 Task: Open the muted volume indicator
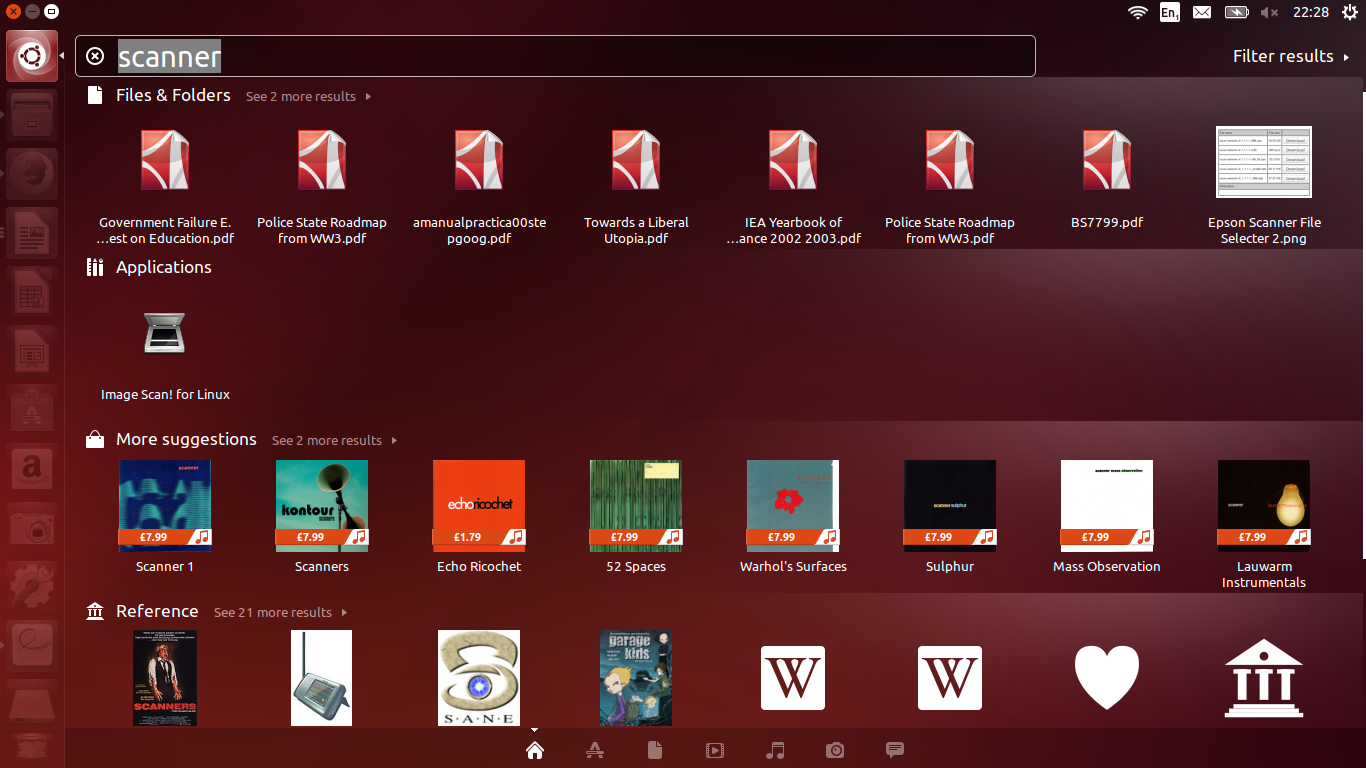pyautogui.click(x=1269, y=12)
